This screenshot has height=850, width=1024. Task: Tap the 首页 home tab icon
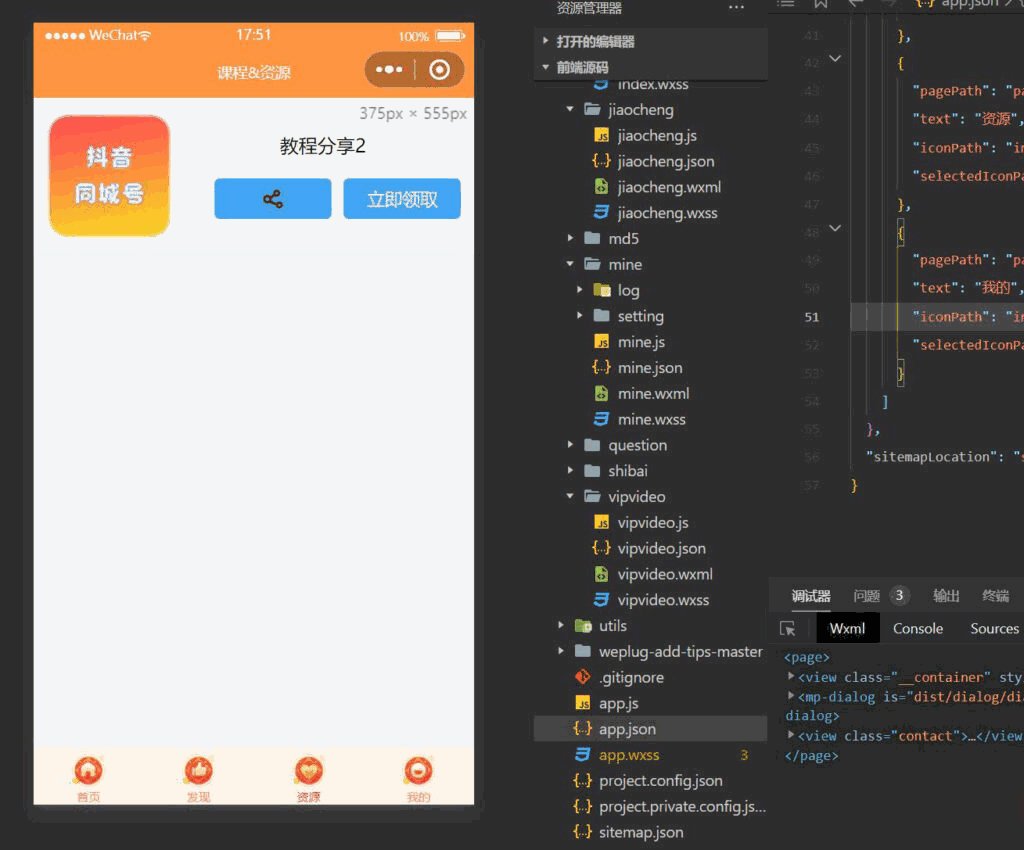click(89, 772)
